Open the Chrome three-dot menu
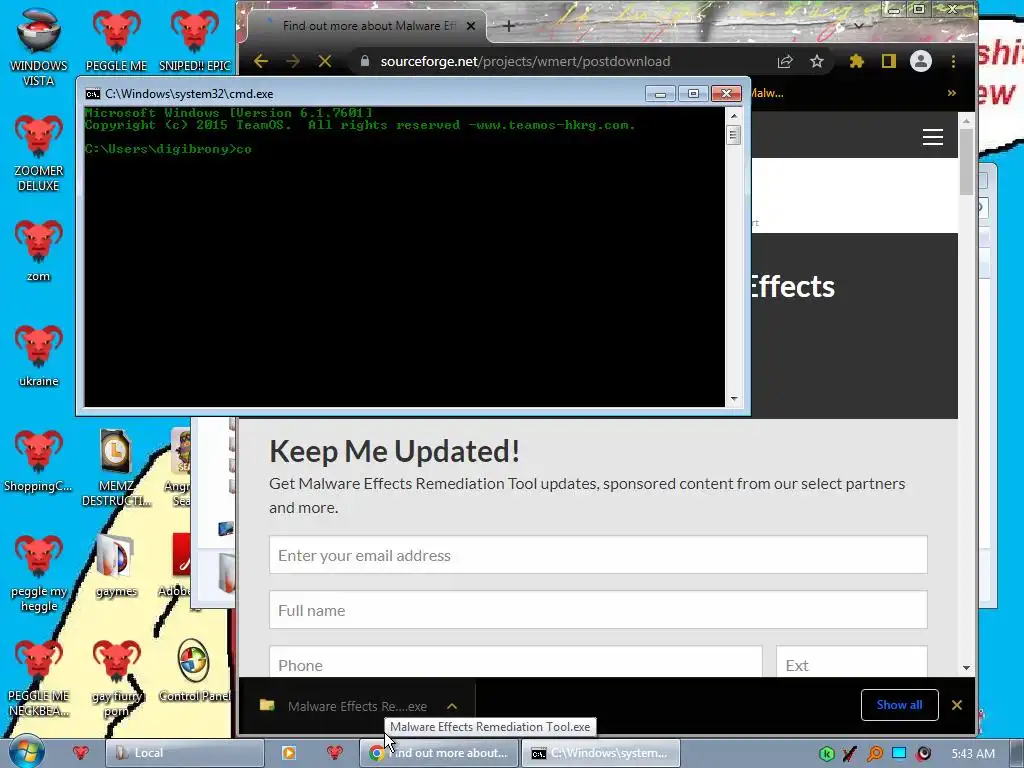 click(x=953, y=61)
